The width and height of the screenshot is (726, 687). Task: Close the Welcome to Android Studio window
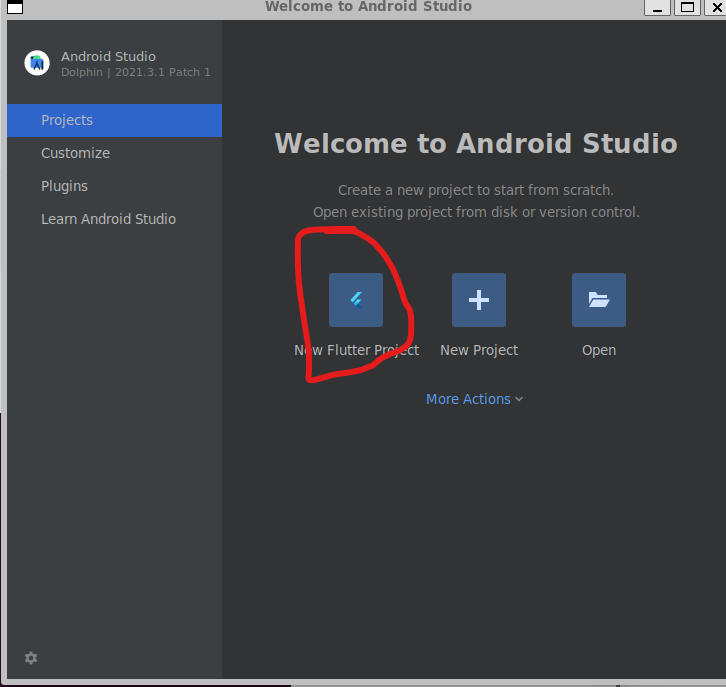[716, 7]
